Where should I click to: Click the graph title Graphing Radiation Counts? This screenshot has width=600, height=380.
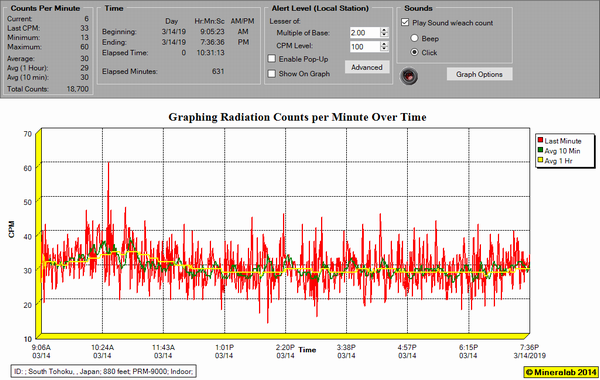(x=297, y=117)
